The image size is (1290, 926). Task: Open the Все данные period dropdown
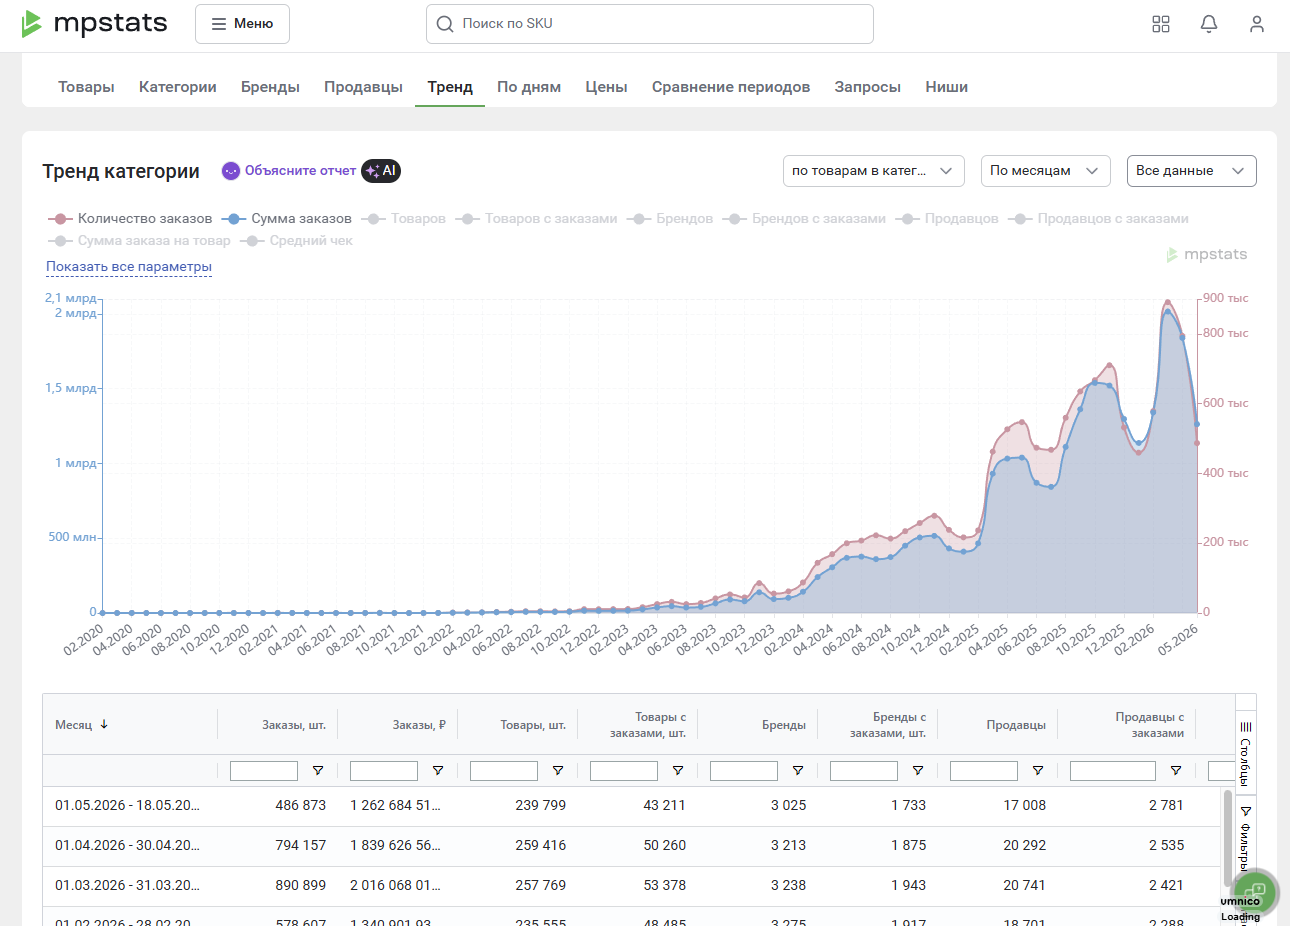point(1191,171)
